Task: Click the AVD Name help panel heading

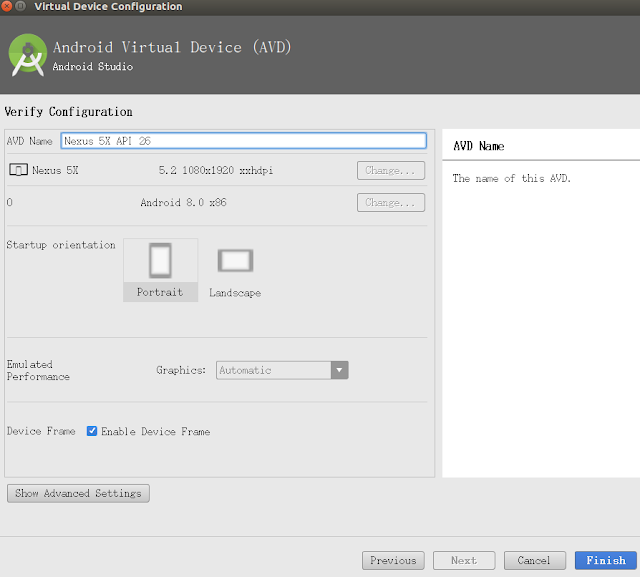Action: point(479,146)
